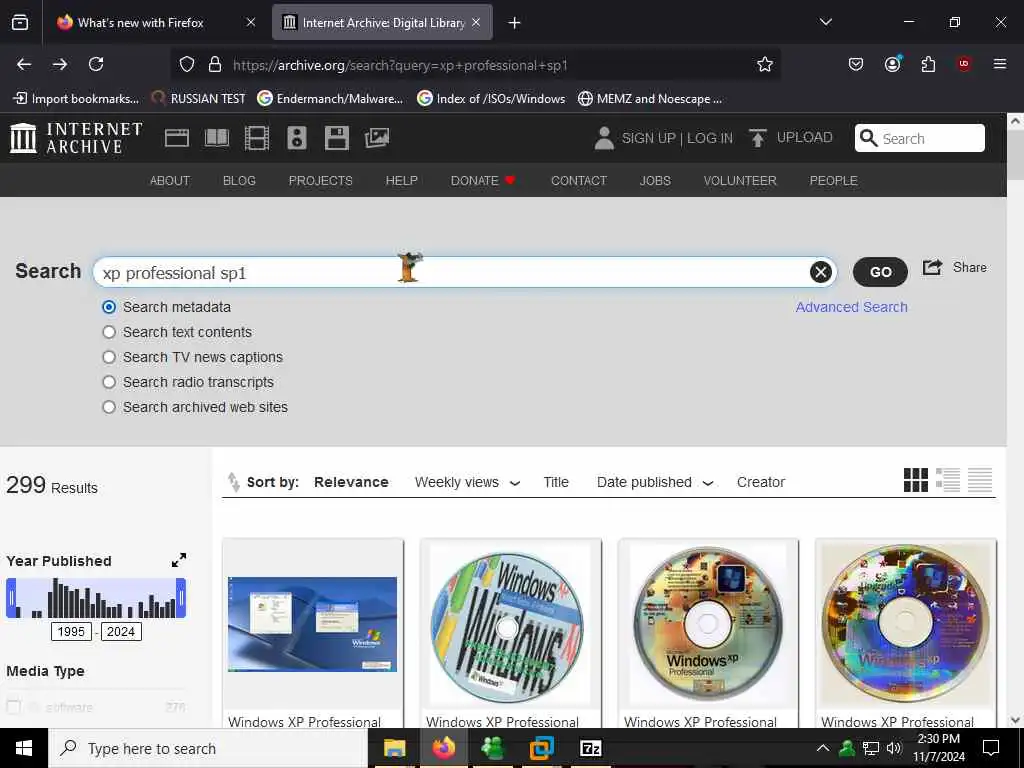The image size is (1024, 768).
Task: Open the PROJECTS menu item
Action: pos(321,180)
